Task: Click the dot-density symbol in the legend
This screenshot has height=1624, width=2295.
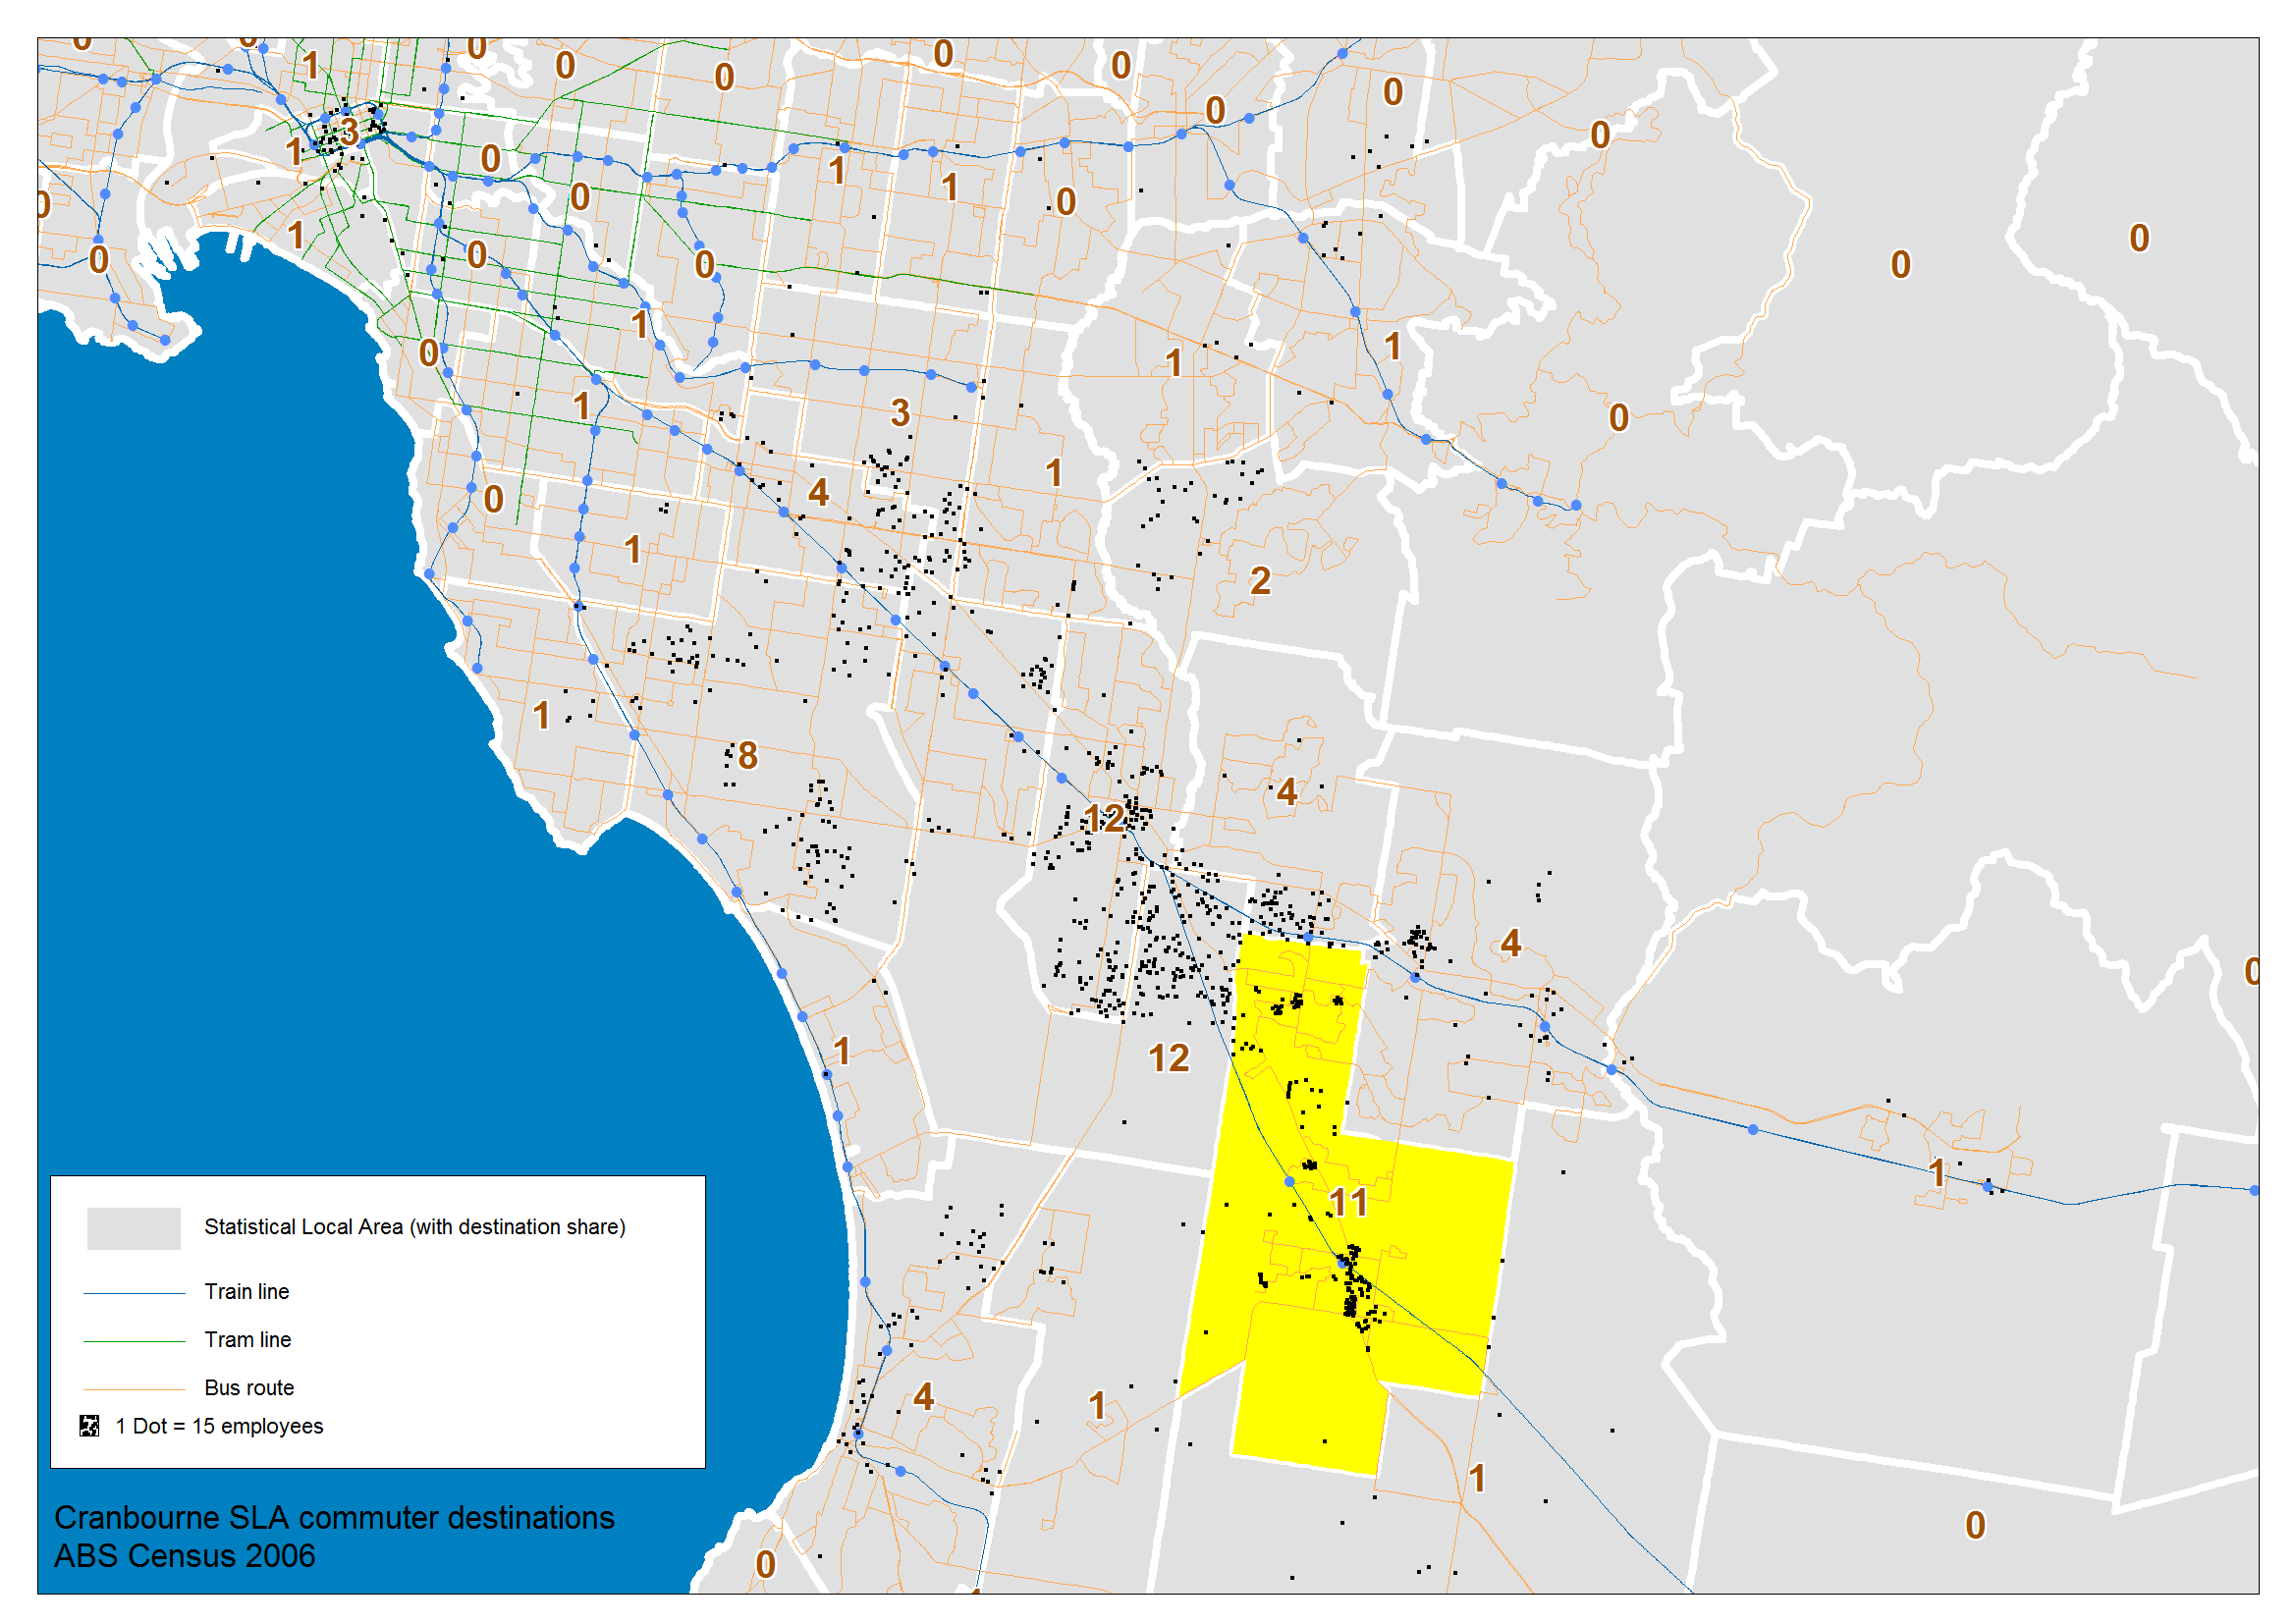Action: point(89,1426)
